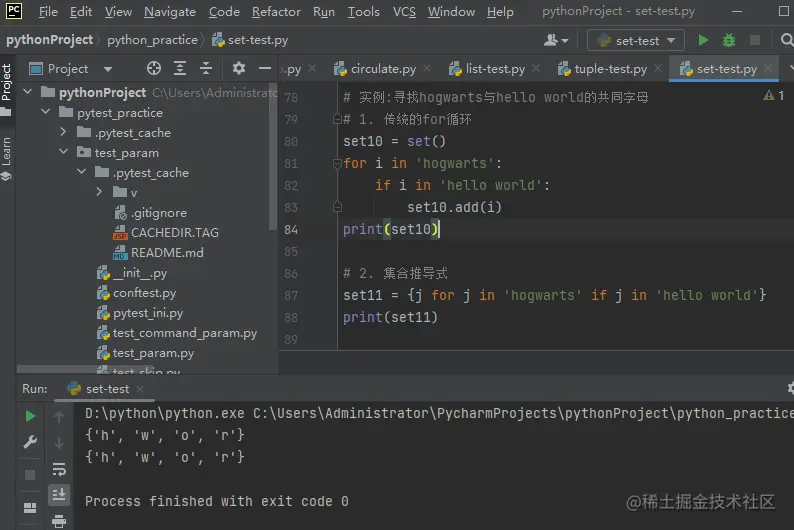Viewport: 794px width, 530px height.
Task: Open the user account icon dropdown
Action: tap(555, 40)
